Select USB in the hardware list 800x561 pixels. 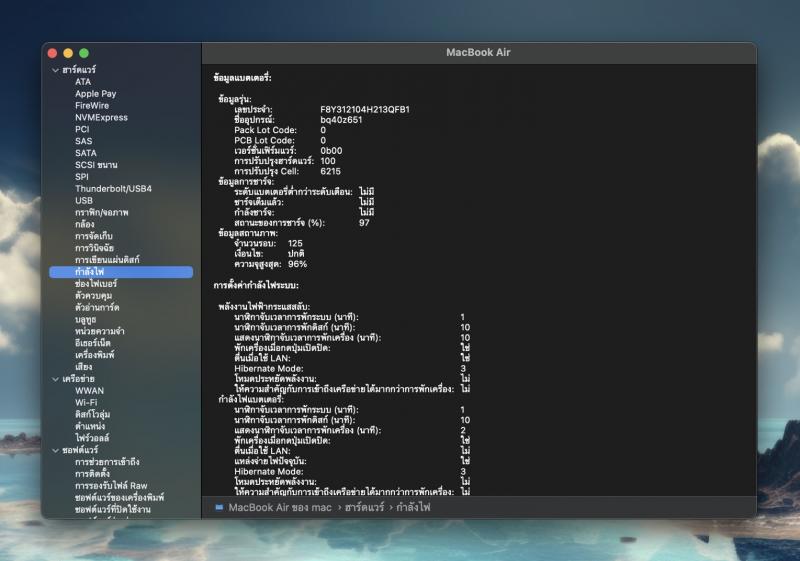click(84, 201)
